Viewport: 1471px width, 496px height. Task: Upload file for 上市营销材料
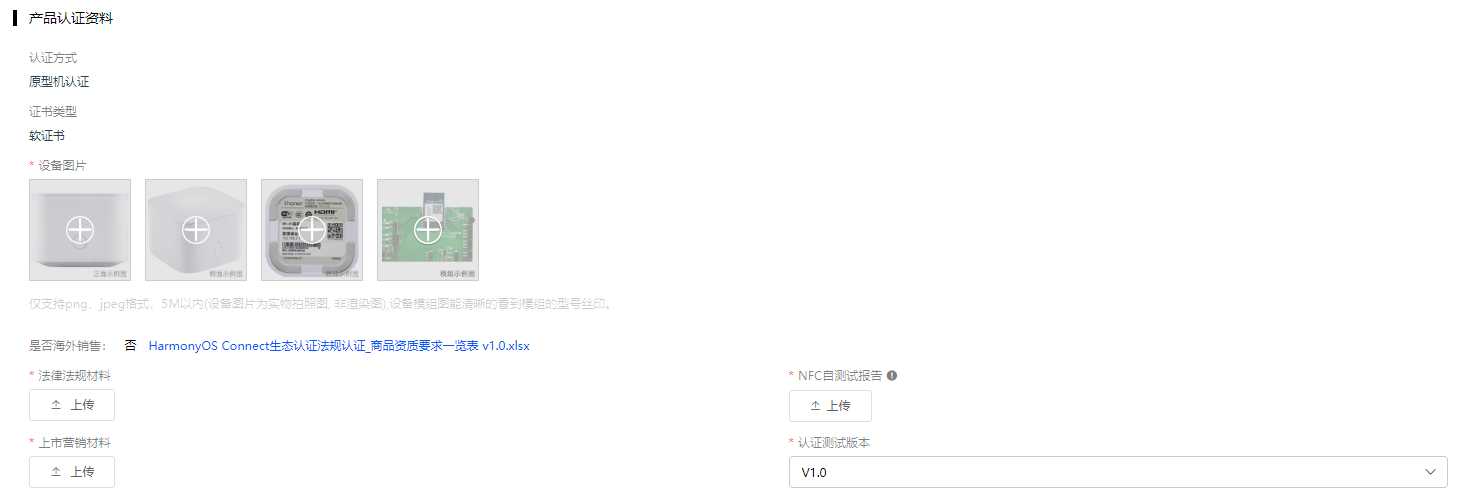[72, 471]
